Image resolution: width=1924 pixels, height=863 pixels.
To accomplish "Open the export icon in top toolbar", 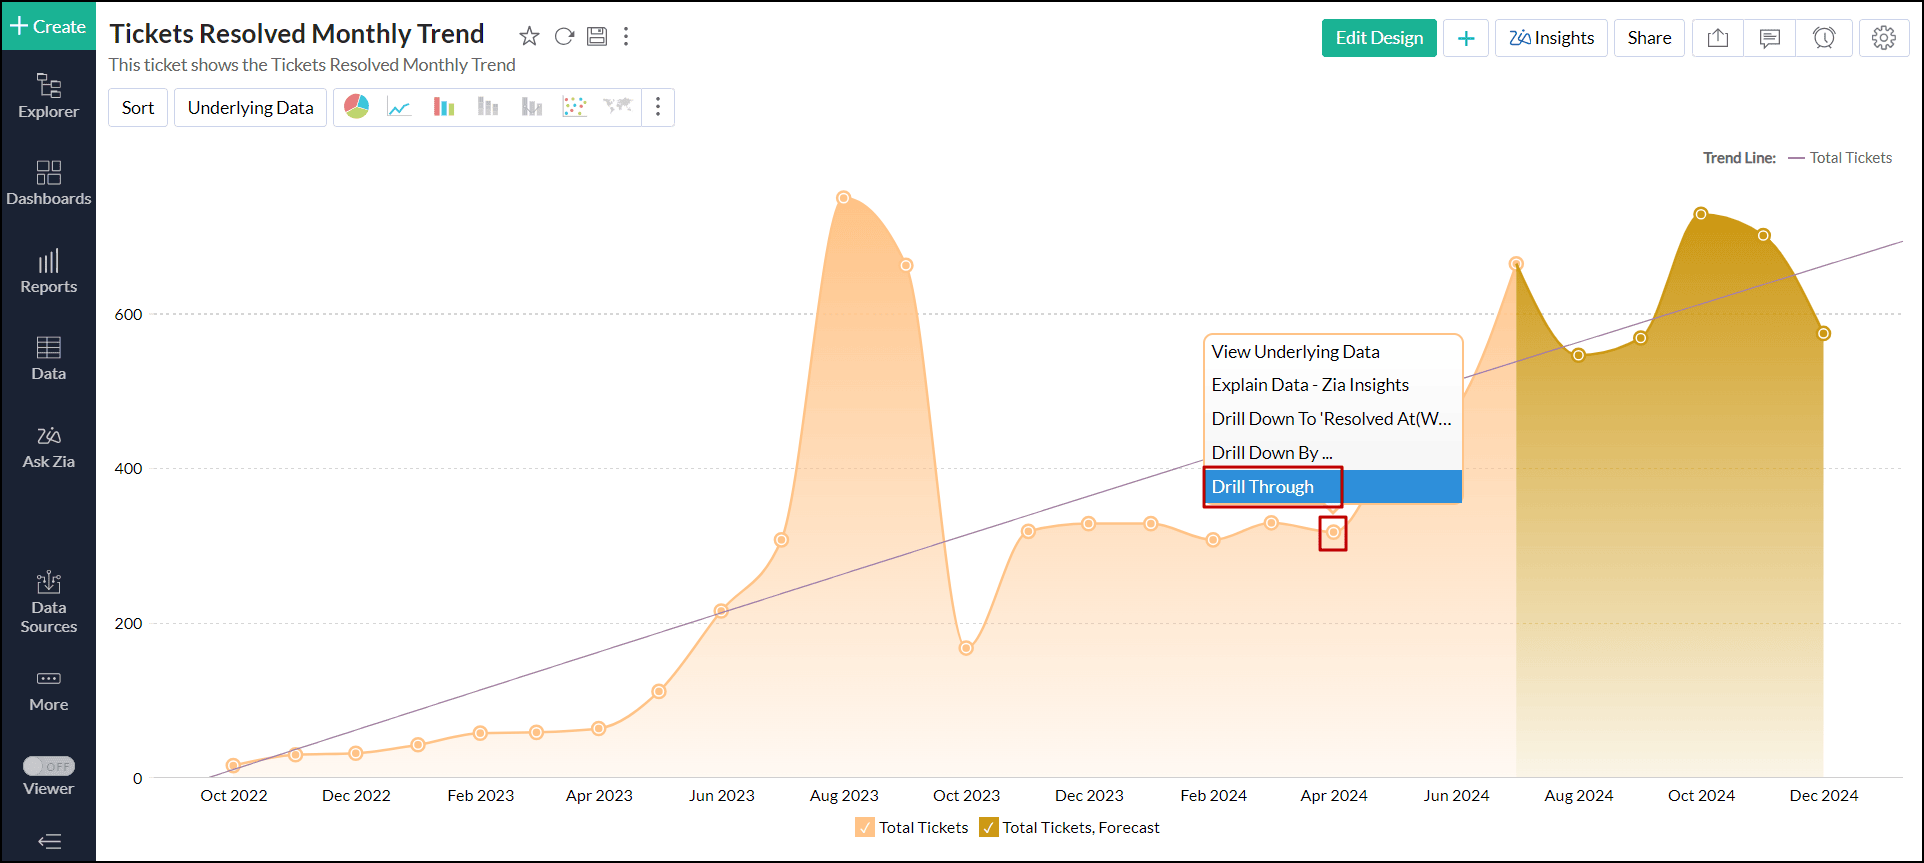I will pos(1717,38).
